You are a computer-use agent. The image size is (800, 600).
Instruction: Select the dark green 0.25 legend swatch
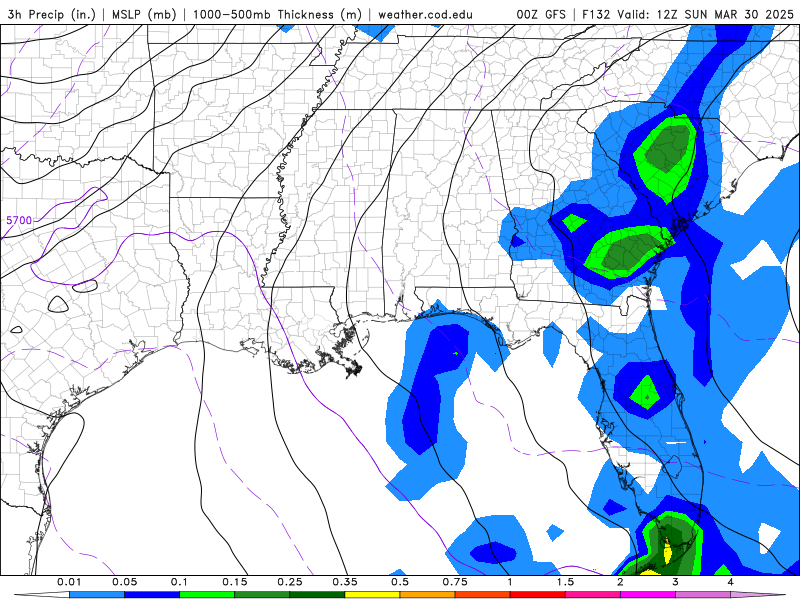[317, 595]
